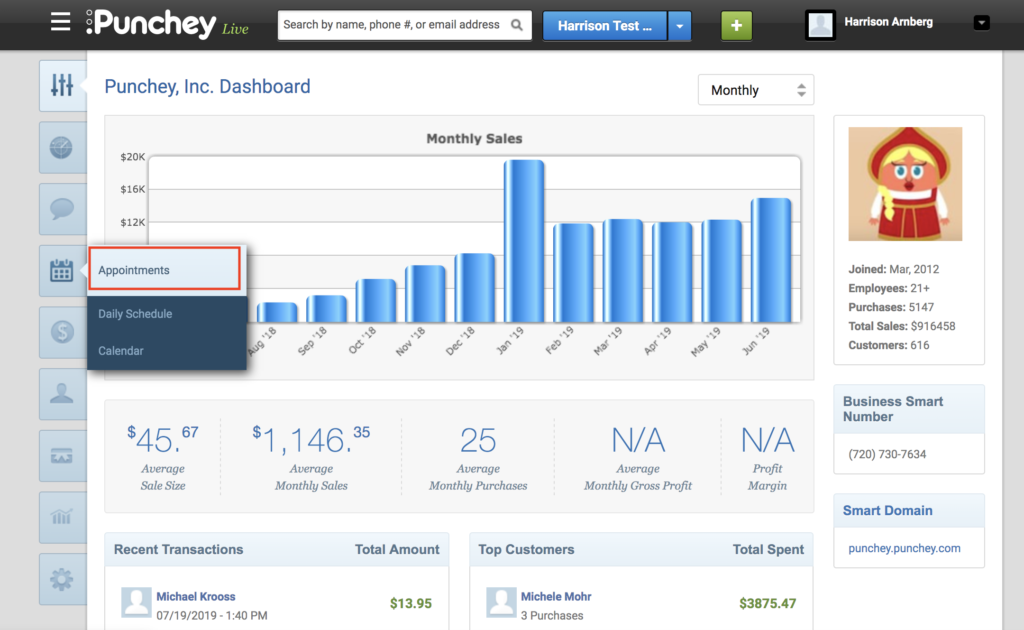This screenshot has height=630, width=1024.
Task: Open the Monthly period selector
Action: (756, 90)
